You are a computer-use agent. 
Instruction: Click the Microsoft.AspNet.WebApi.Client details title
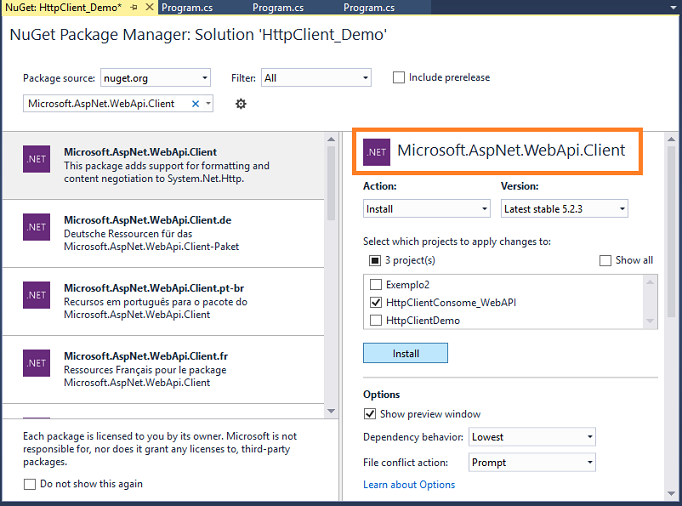click(511, 151)
